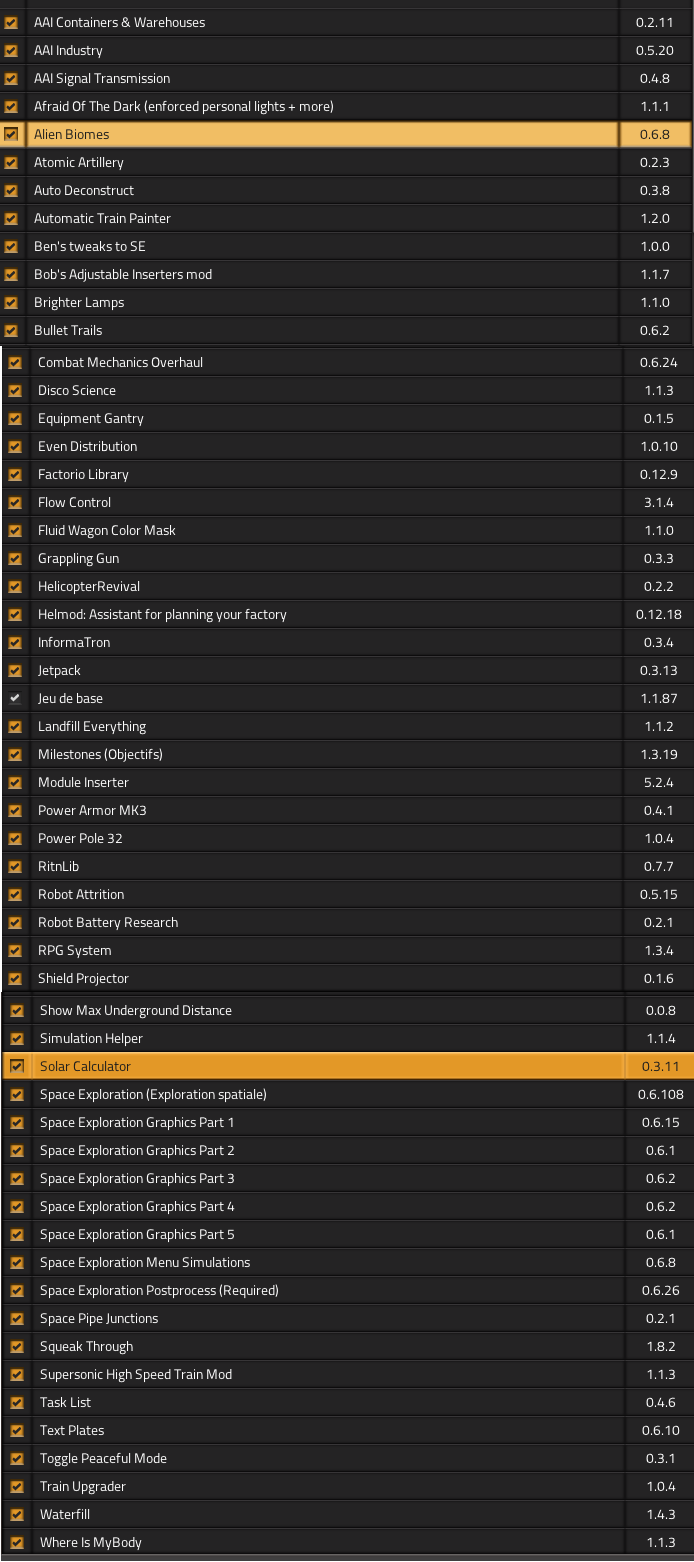
Task: Select the Landfill Everything mod
Action: tap(325, 726)
